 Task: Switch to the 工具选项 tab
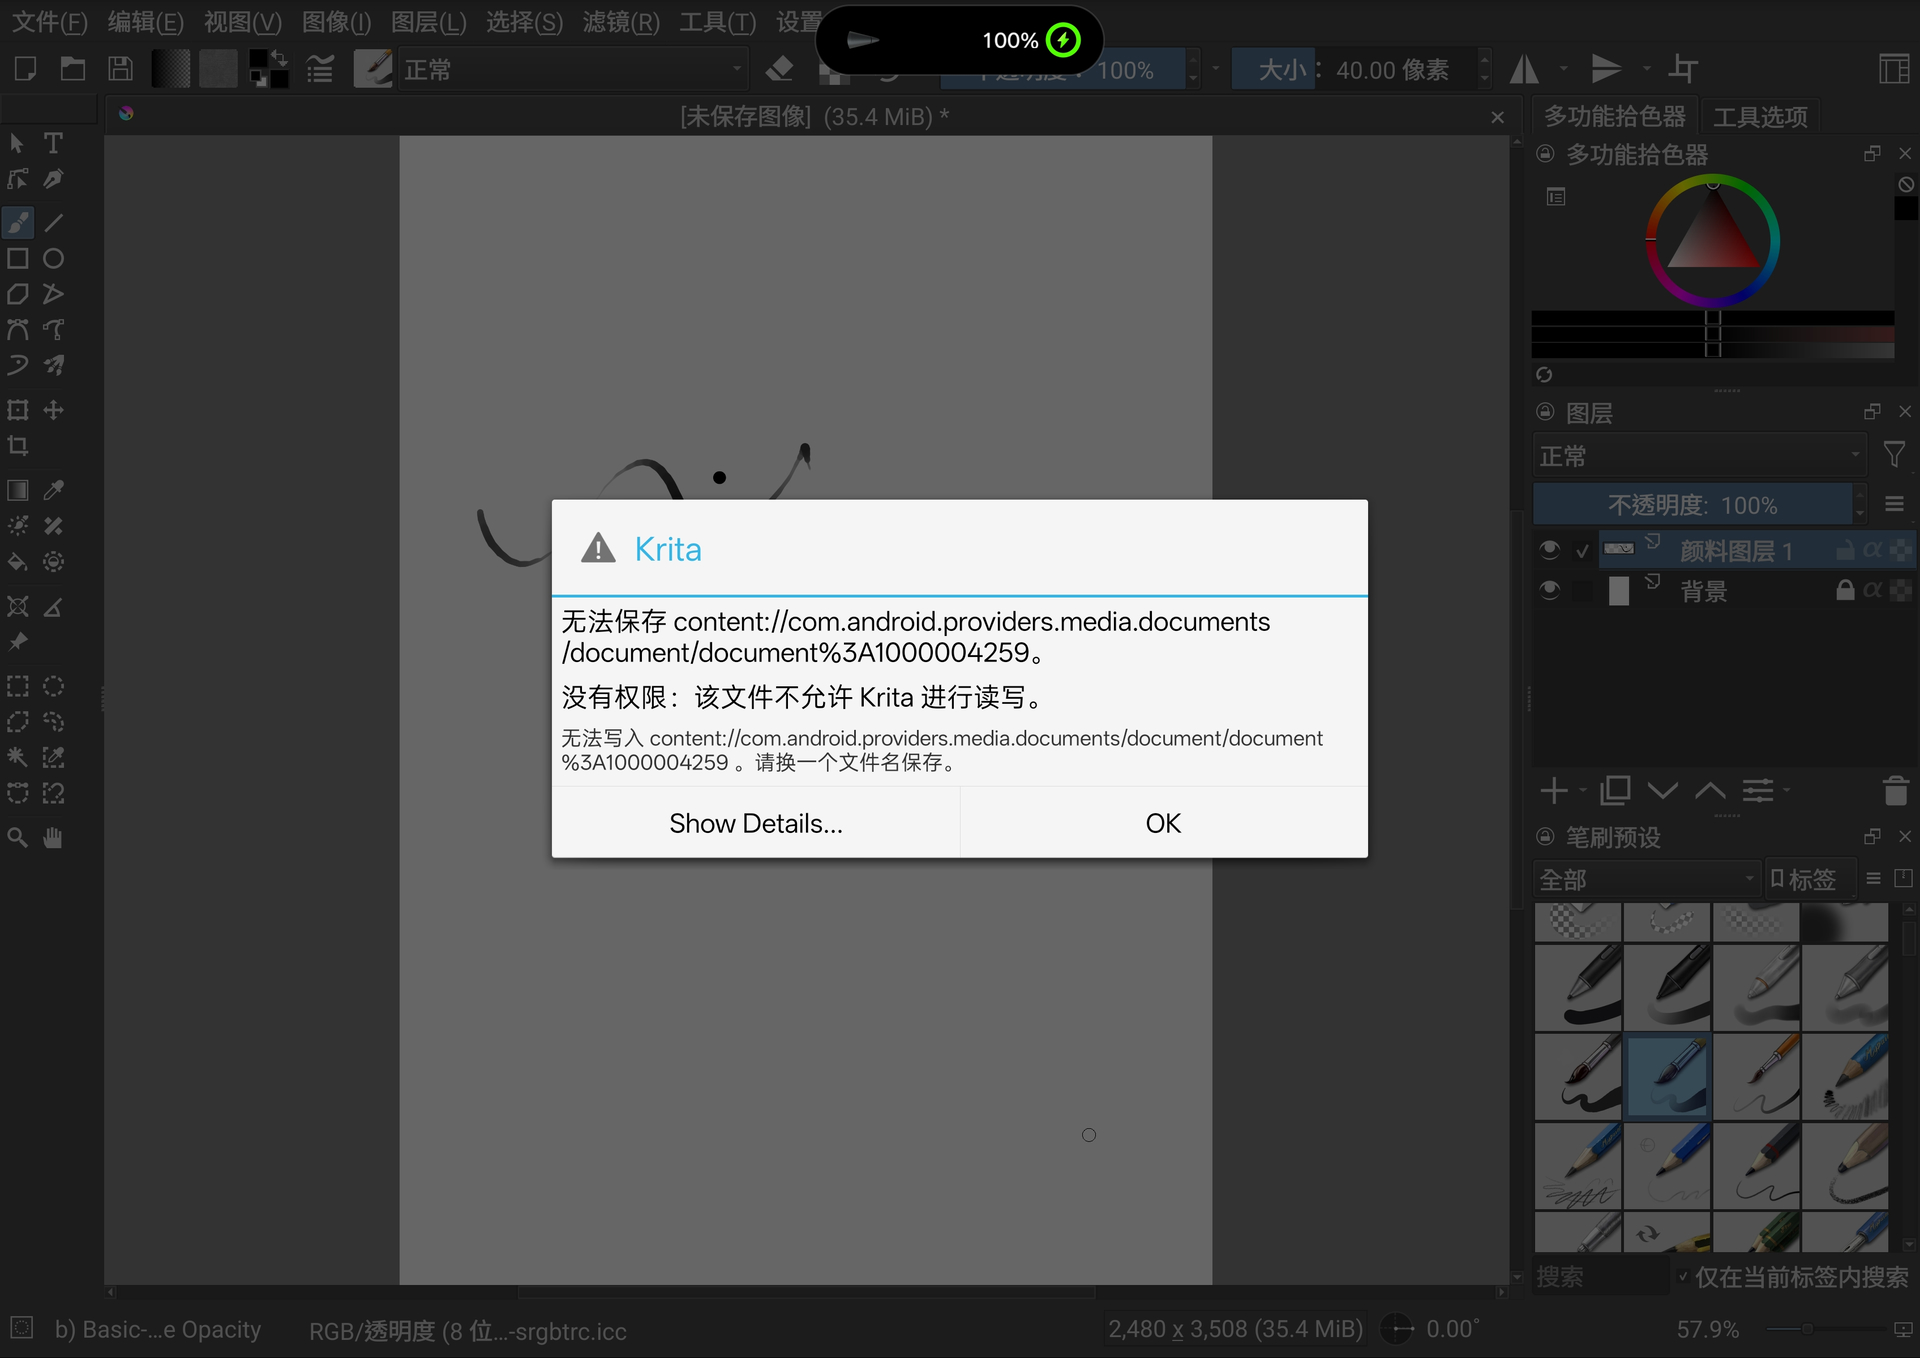(1759, 117)
